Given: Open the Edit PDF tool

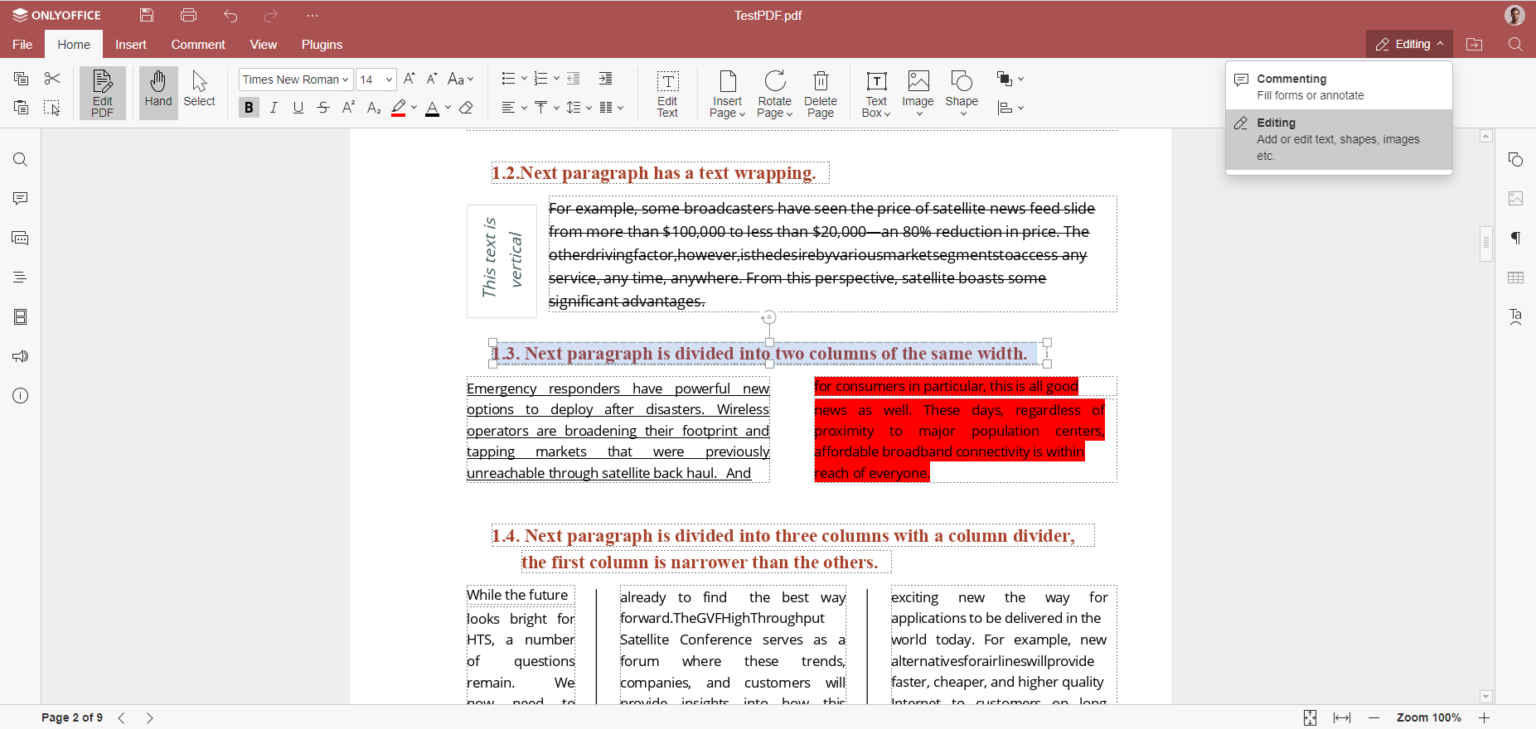Looking at the screenshot, I should coord(101,92).
